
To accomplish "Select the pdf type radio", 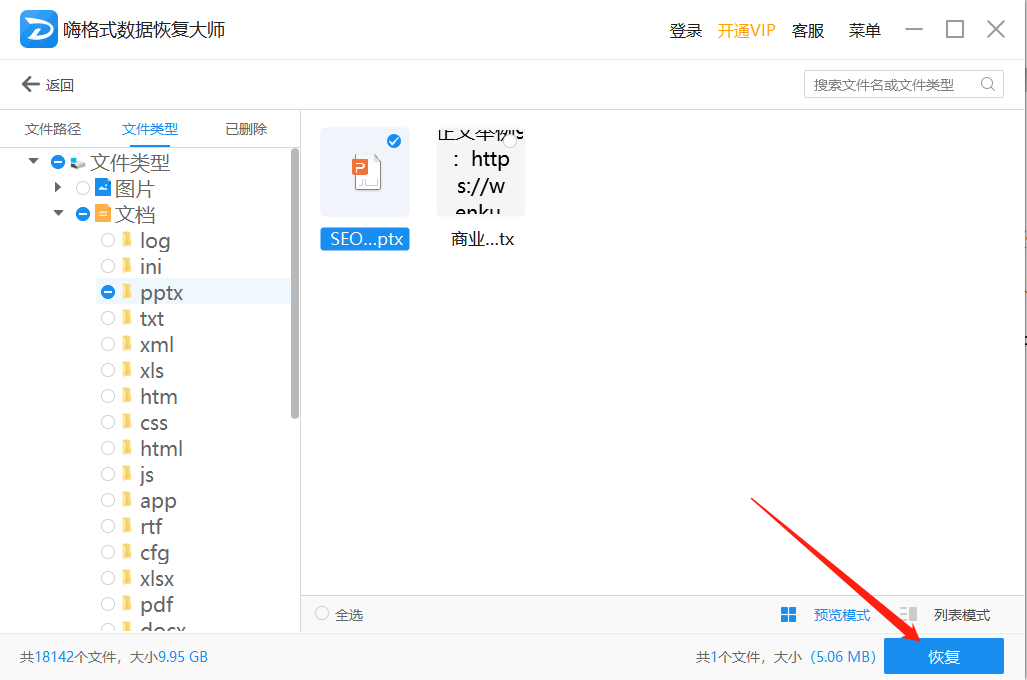I will pos(108,603).
